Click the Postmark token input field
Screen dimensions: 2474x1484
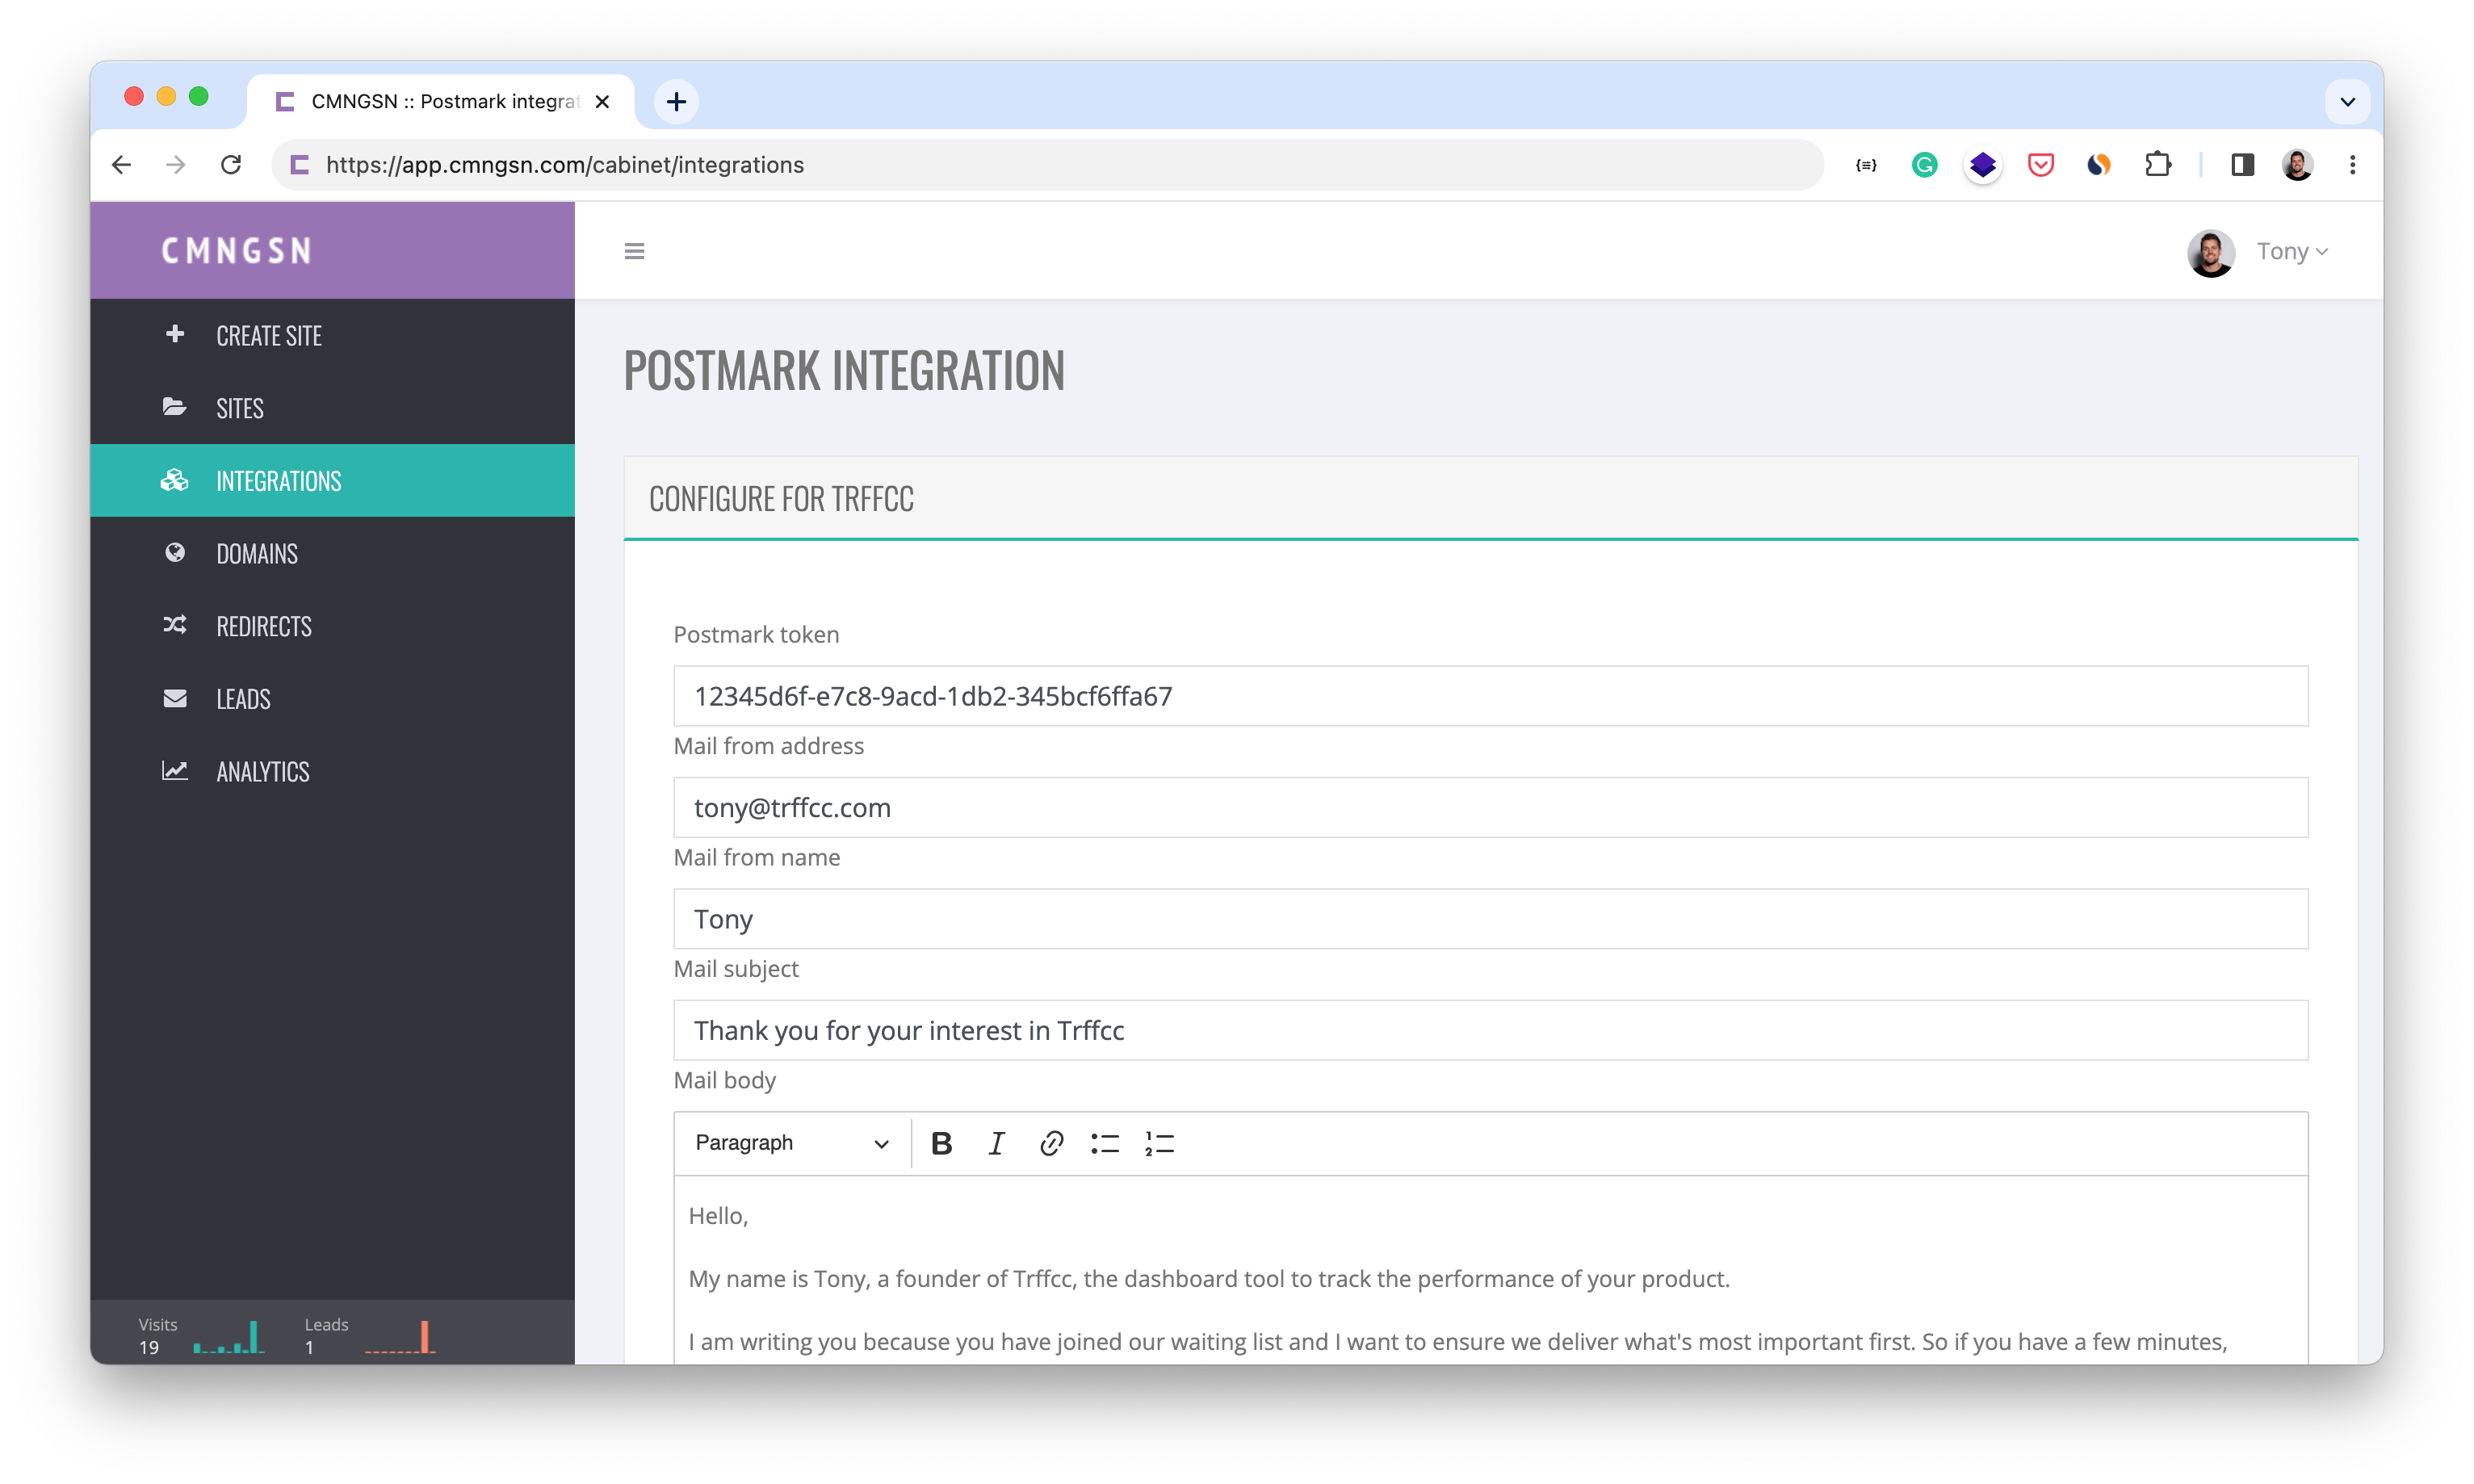click(x=1491, y=696)
